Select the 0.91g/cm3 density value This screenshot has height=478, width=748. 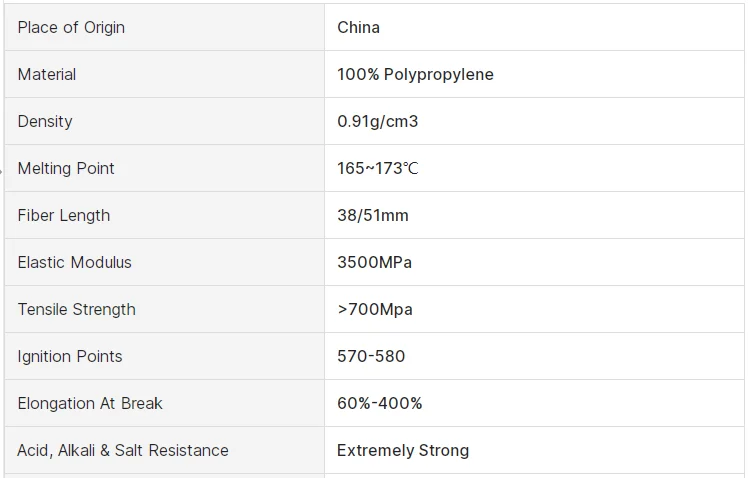(377, 121)
